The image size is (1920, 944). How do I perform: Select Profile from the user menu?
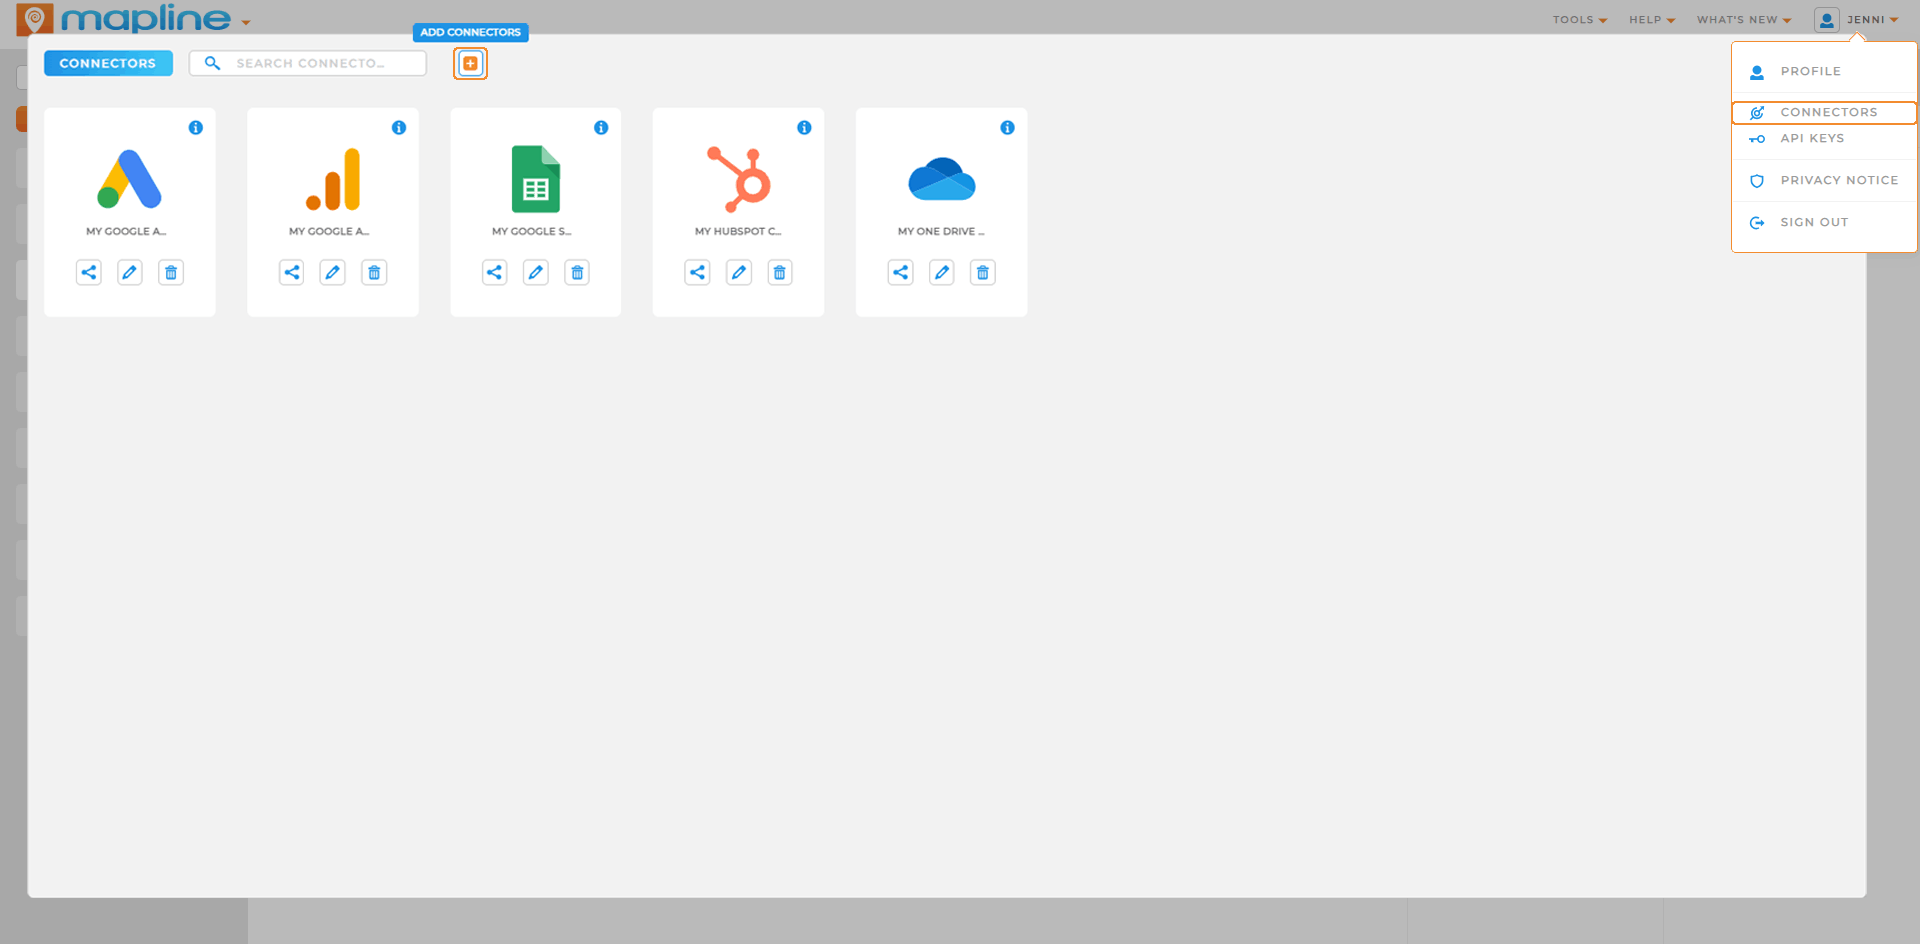(1810, 71)
